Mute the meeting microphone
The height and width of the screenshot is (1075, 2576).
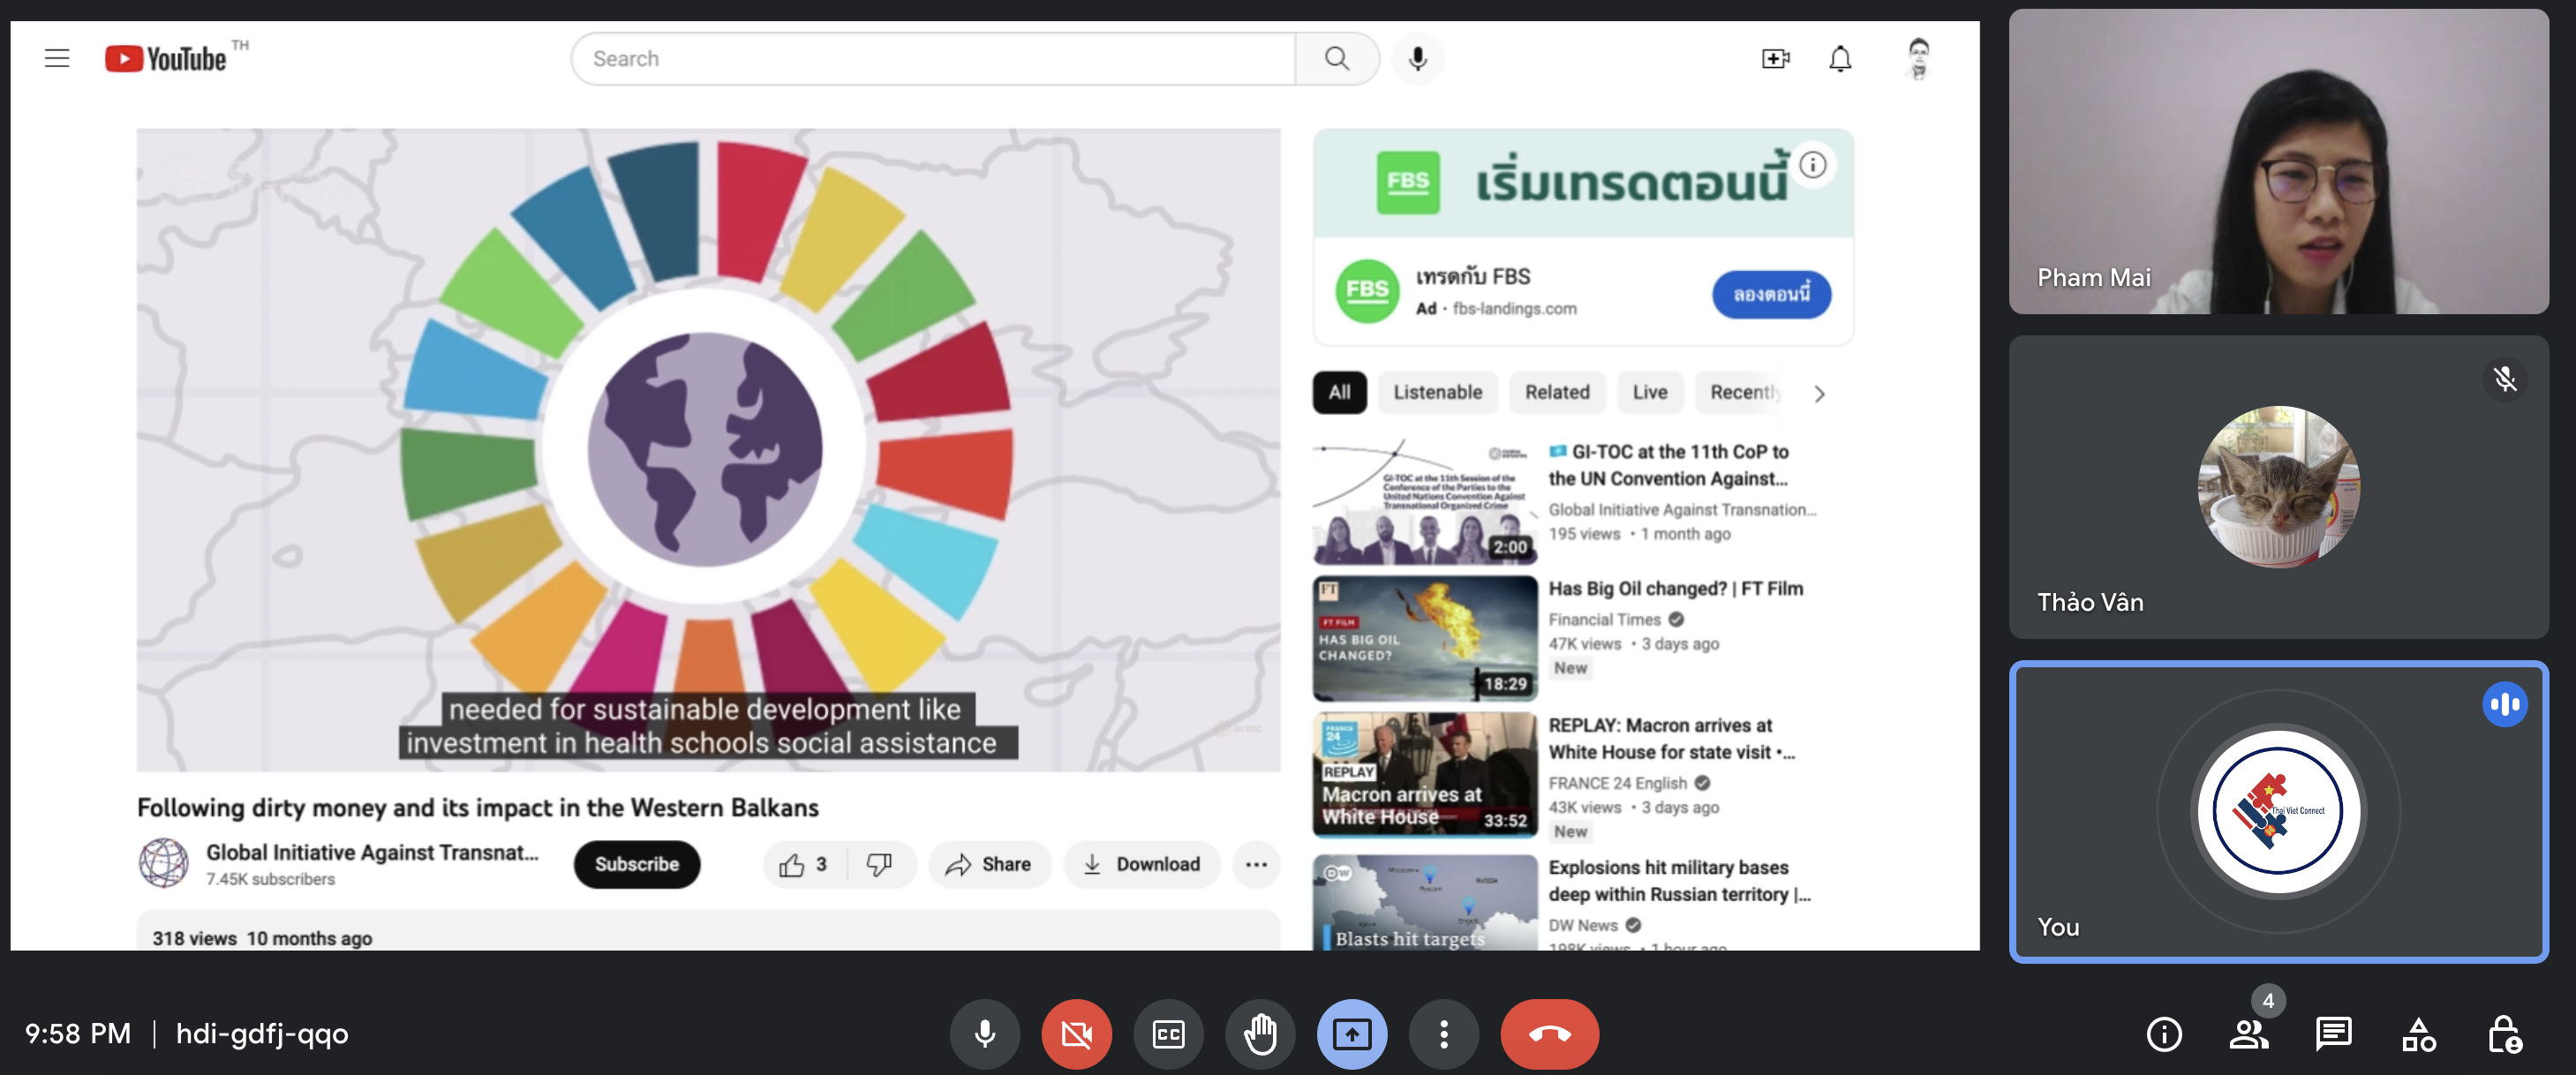(984, 1033)
